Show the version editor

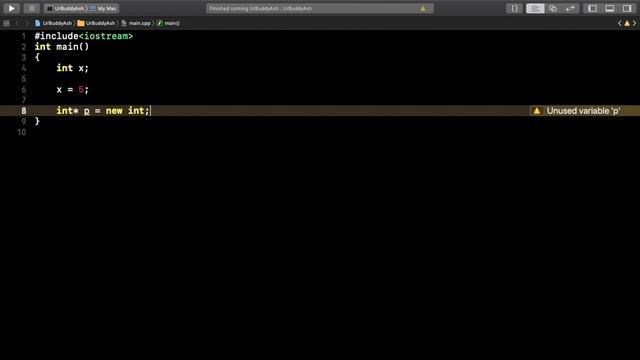coord(570,9)
